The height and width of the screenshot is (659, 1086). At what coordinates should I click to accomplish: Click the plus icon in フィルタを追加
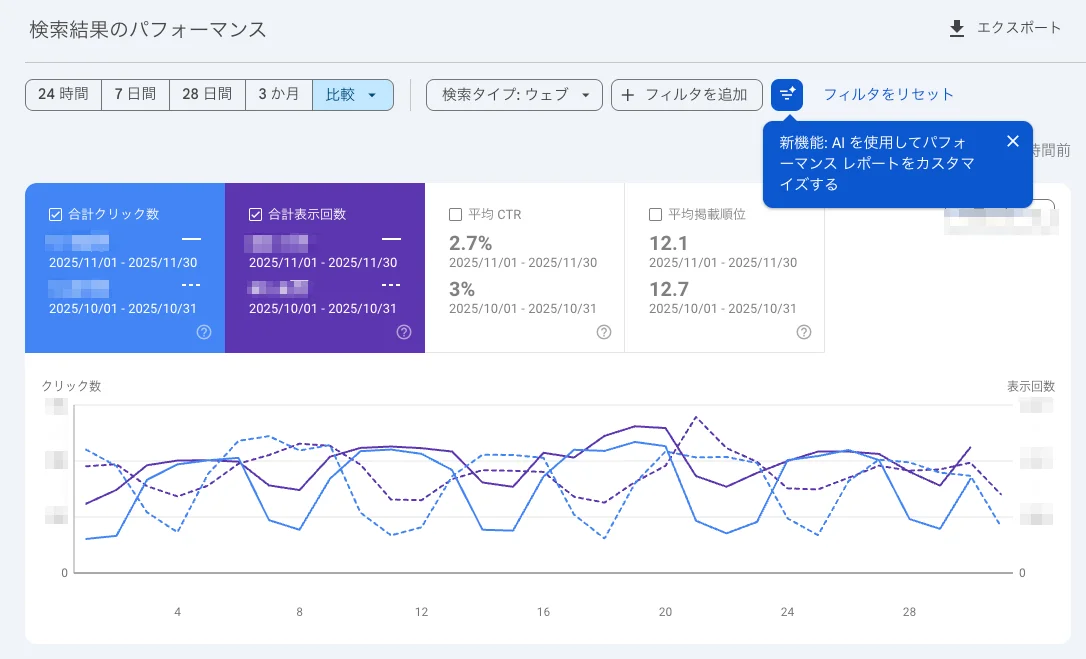click(x=628, y=95)
